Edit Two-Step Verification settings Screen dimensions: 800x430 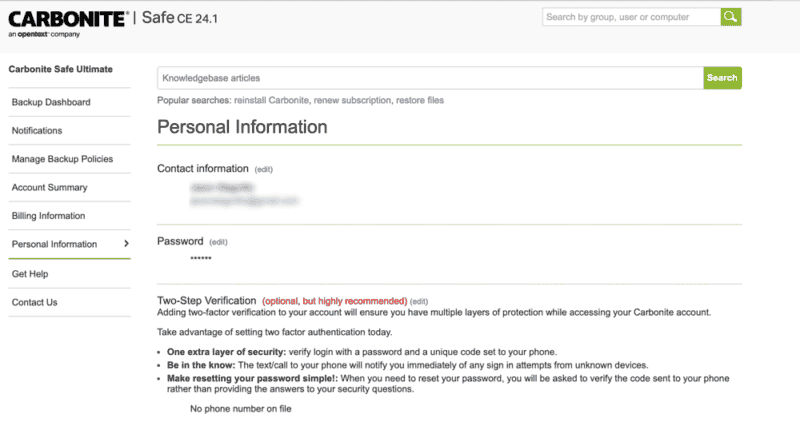coord(419,301)
